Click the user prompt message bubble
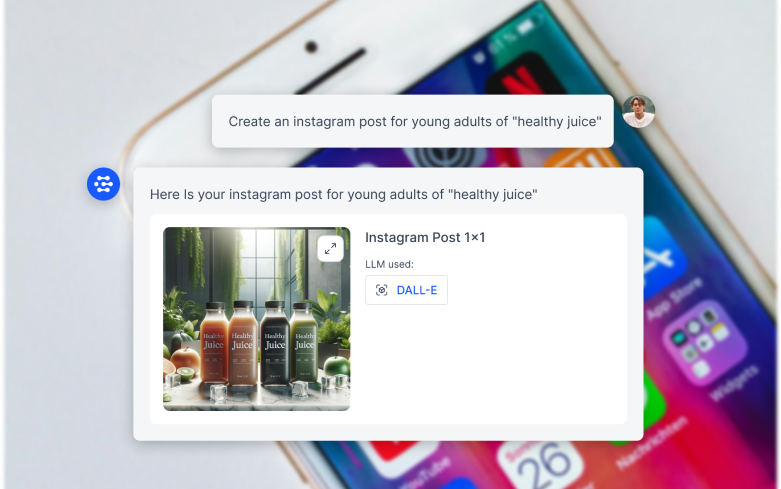Image resolution: width=781 pixels, height=489 pixels. point(413,121)
